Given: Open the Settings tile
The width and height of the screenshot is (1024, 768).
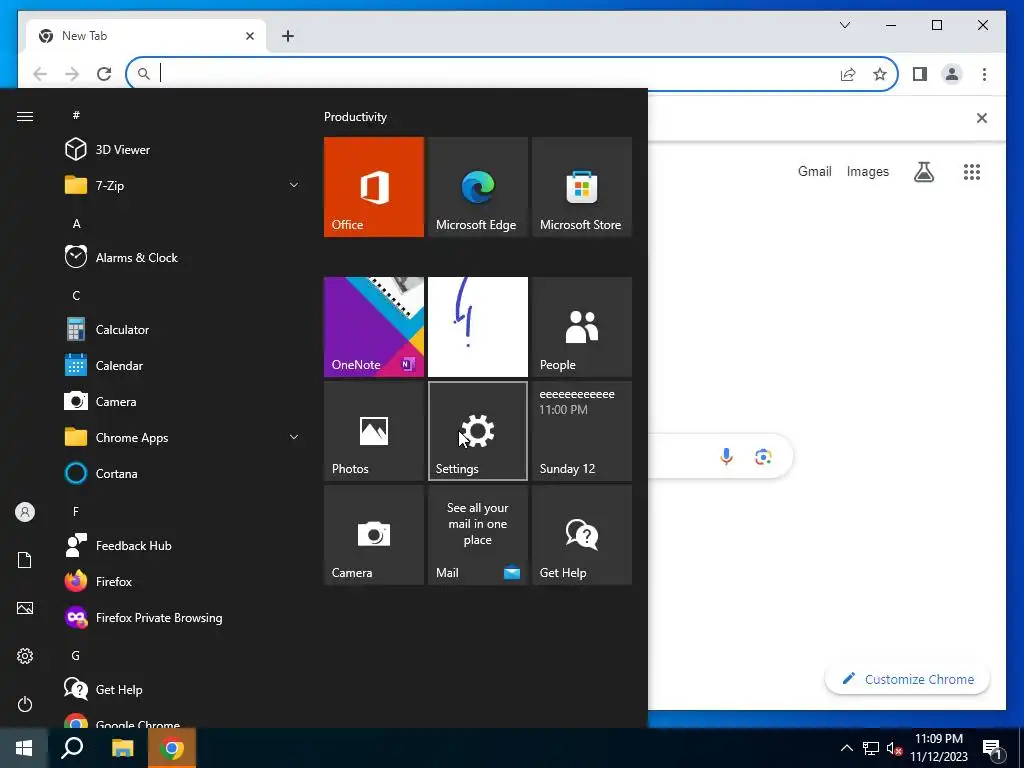Looking at the screenshot, I should [477, 431].
